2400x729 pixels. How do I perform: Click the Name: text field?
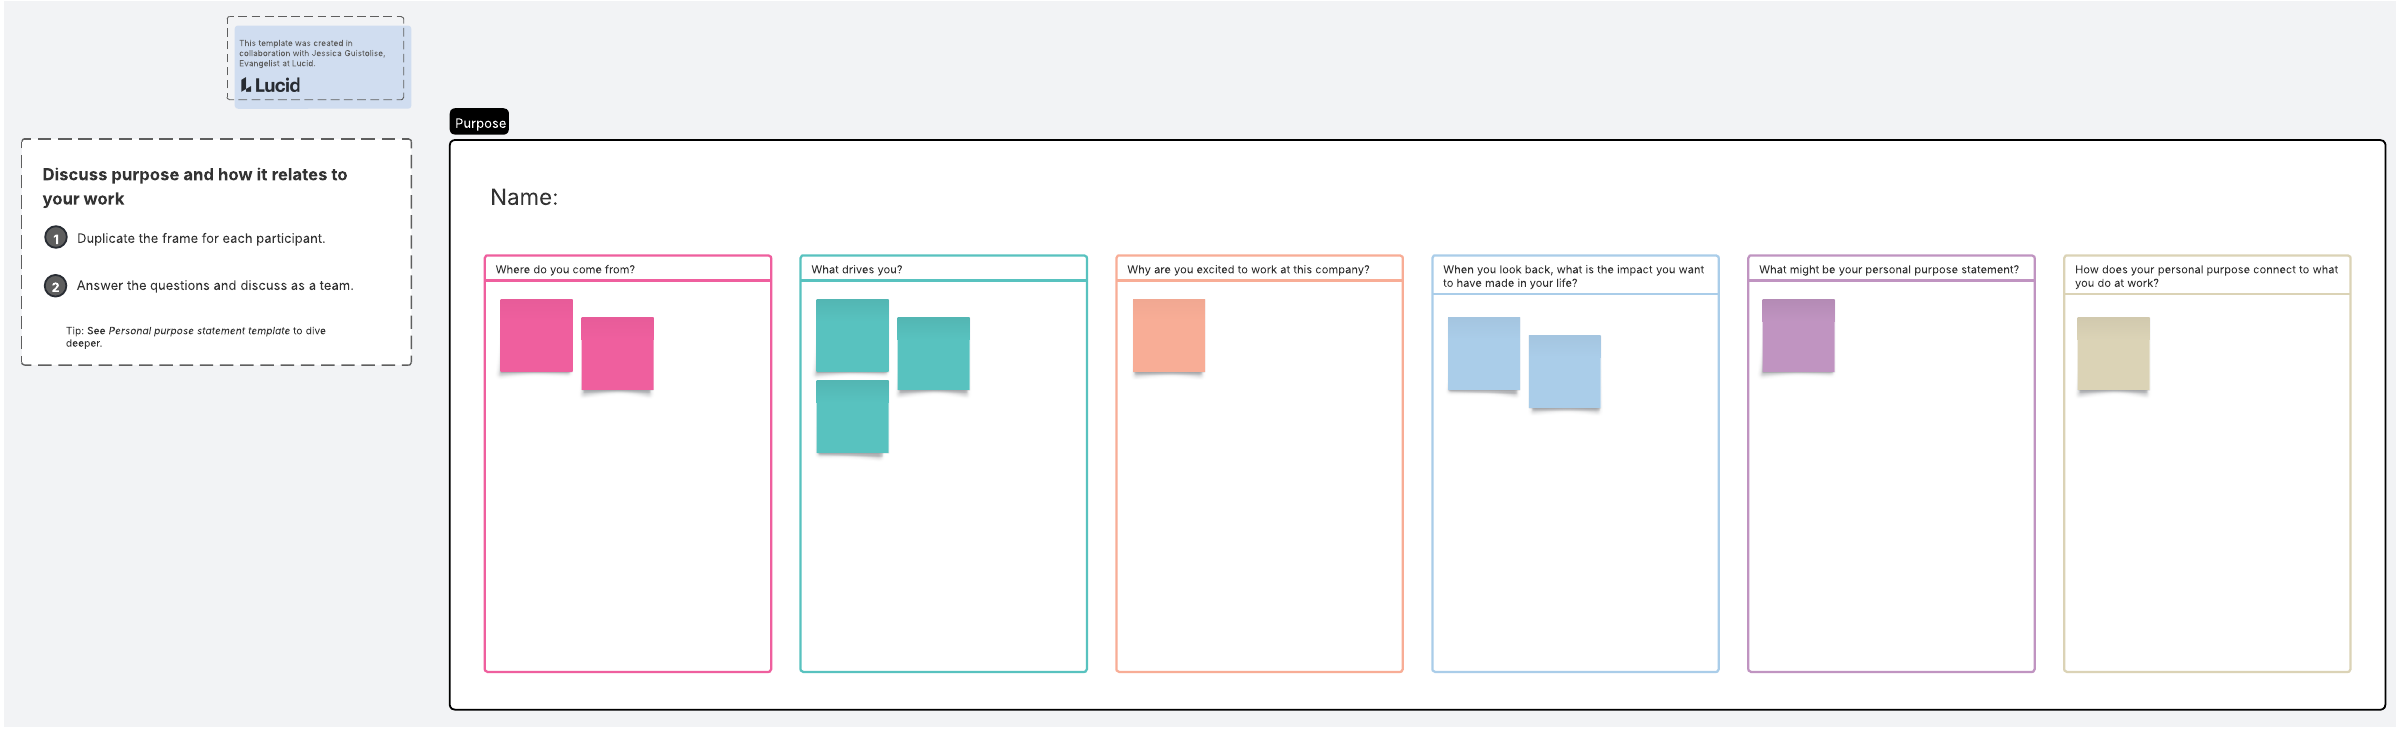(524, 198)
